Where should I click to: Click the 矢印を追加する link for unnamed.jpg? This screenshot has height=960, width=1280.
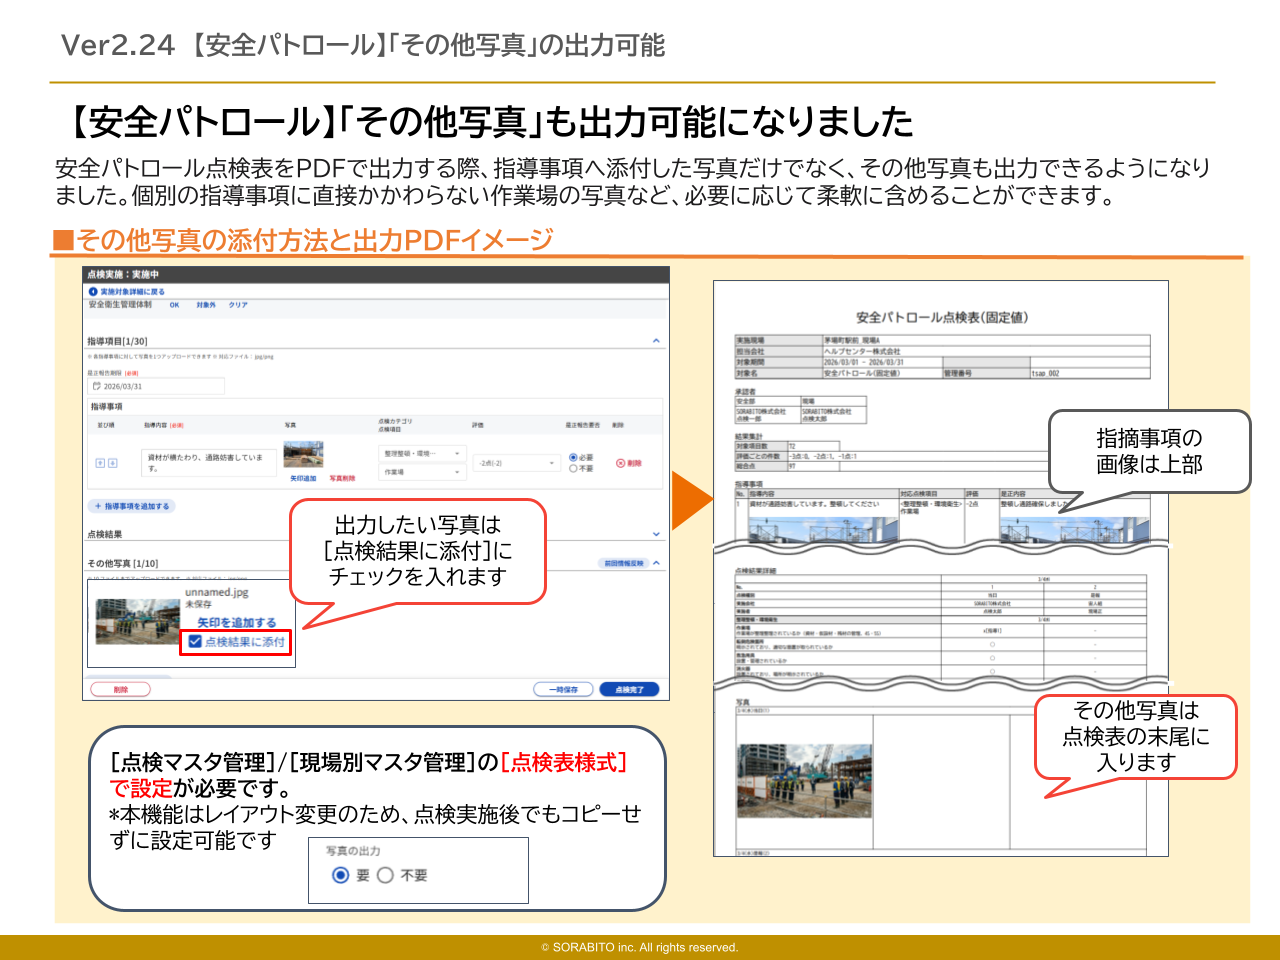point(236,622)
